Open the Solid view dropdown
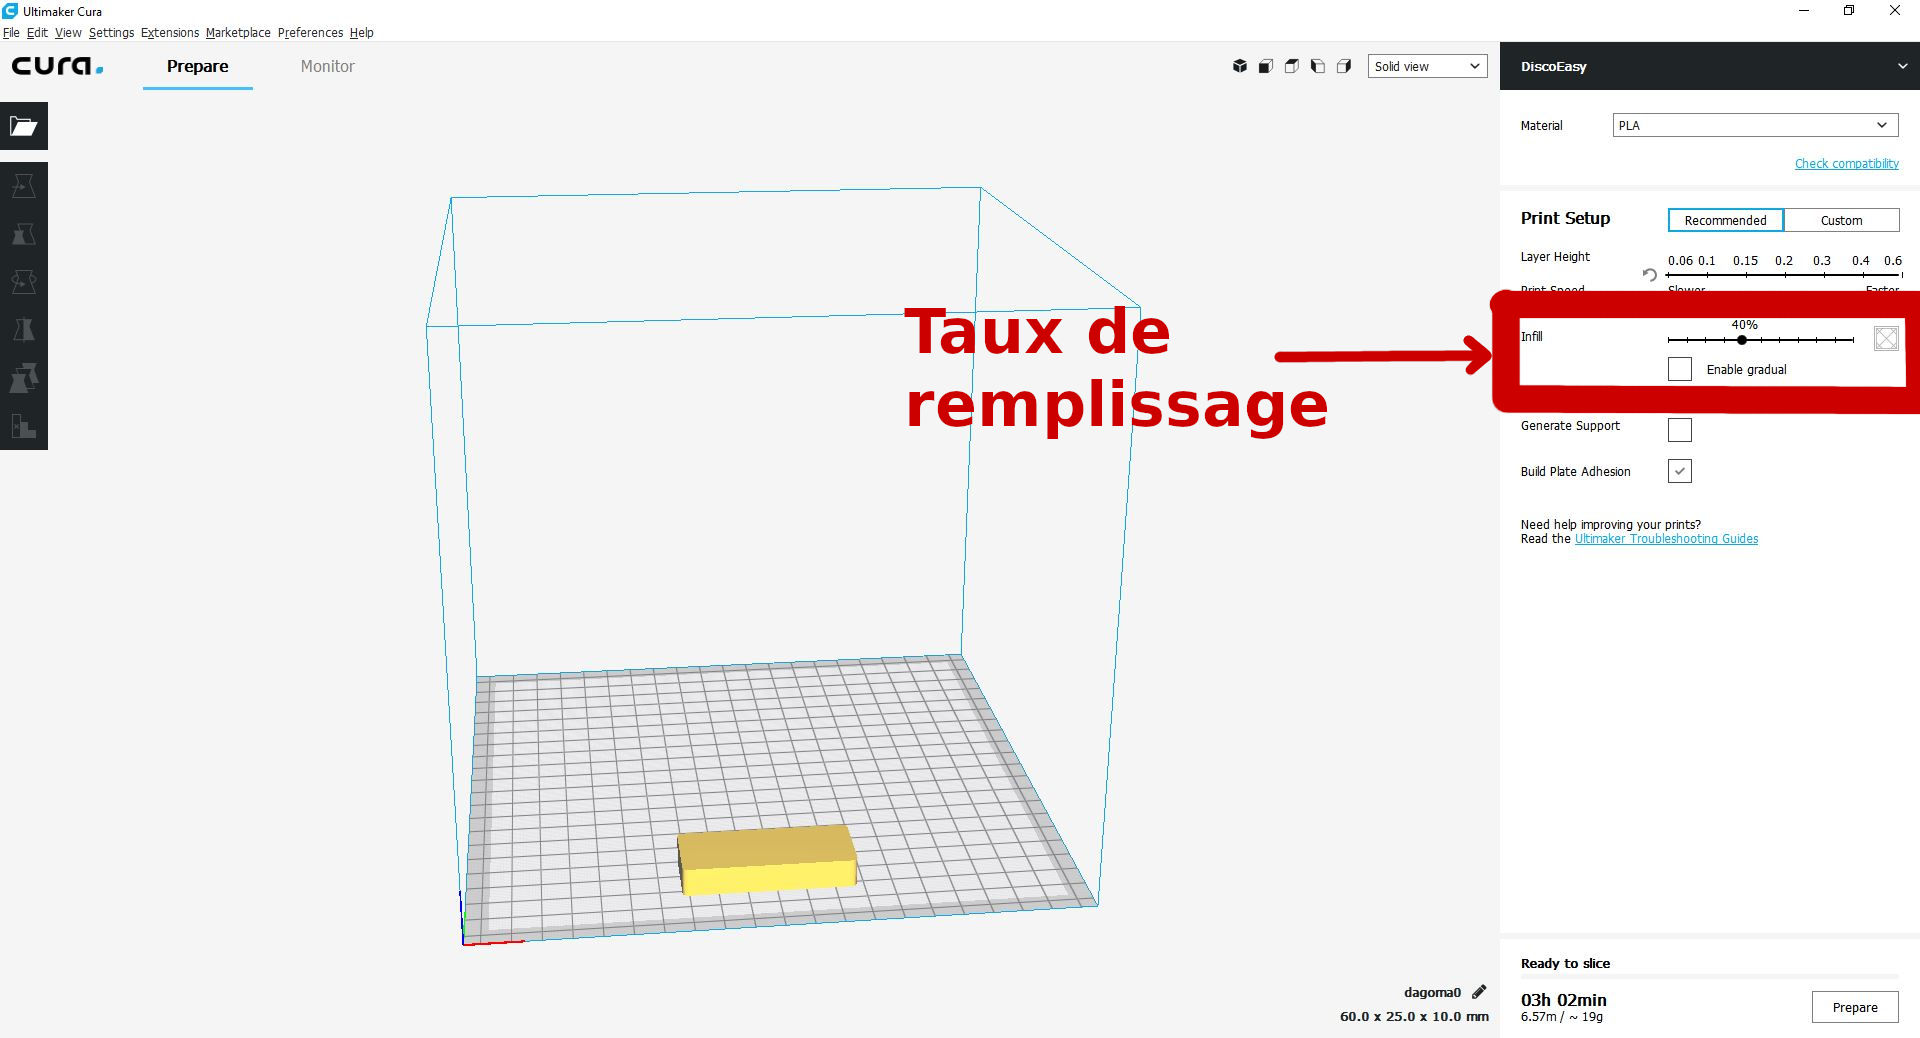Image resolution: width=1920 pixels, height=1038 pixels. (x=1427, y=66)
